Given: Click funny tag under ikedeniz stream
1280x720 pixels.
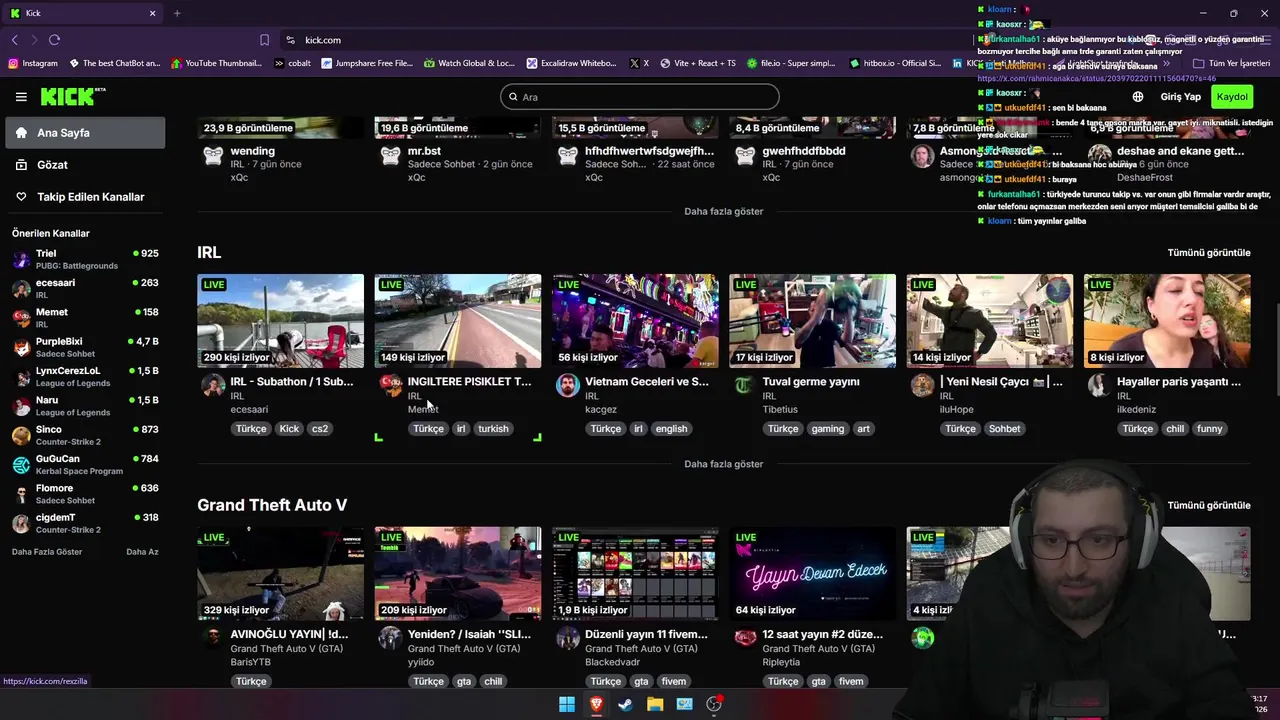Looking at the screenshot, I should coord(1210,429).
